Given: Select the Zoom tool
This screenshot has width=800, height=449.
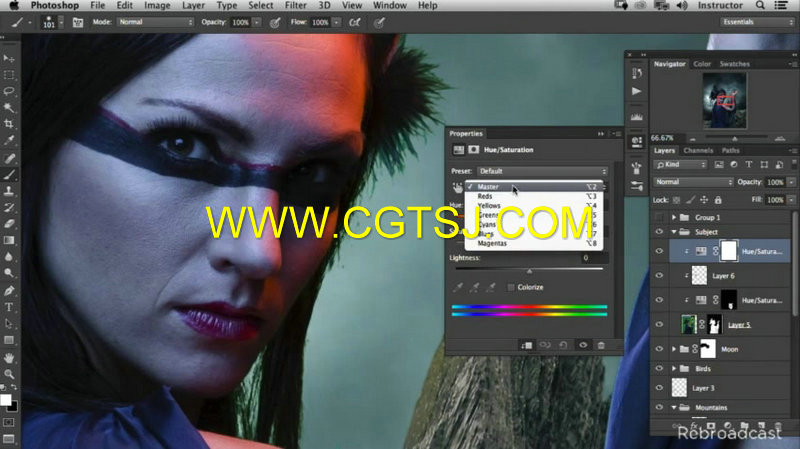Looking at the screenshot, I should (x=9, y=374).
